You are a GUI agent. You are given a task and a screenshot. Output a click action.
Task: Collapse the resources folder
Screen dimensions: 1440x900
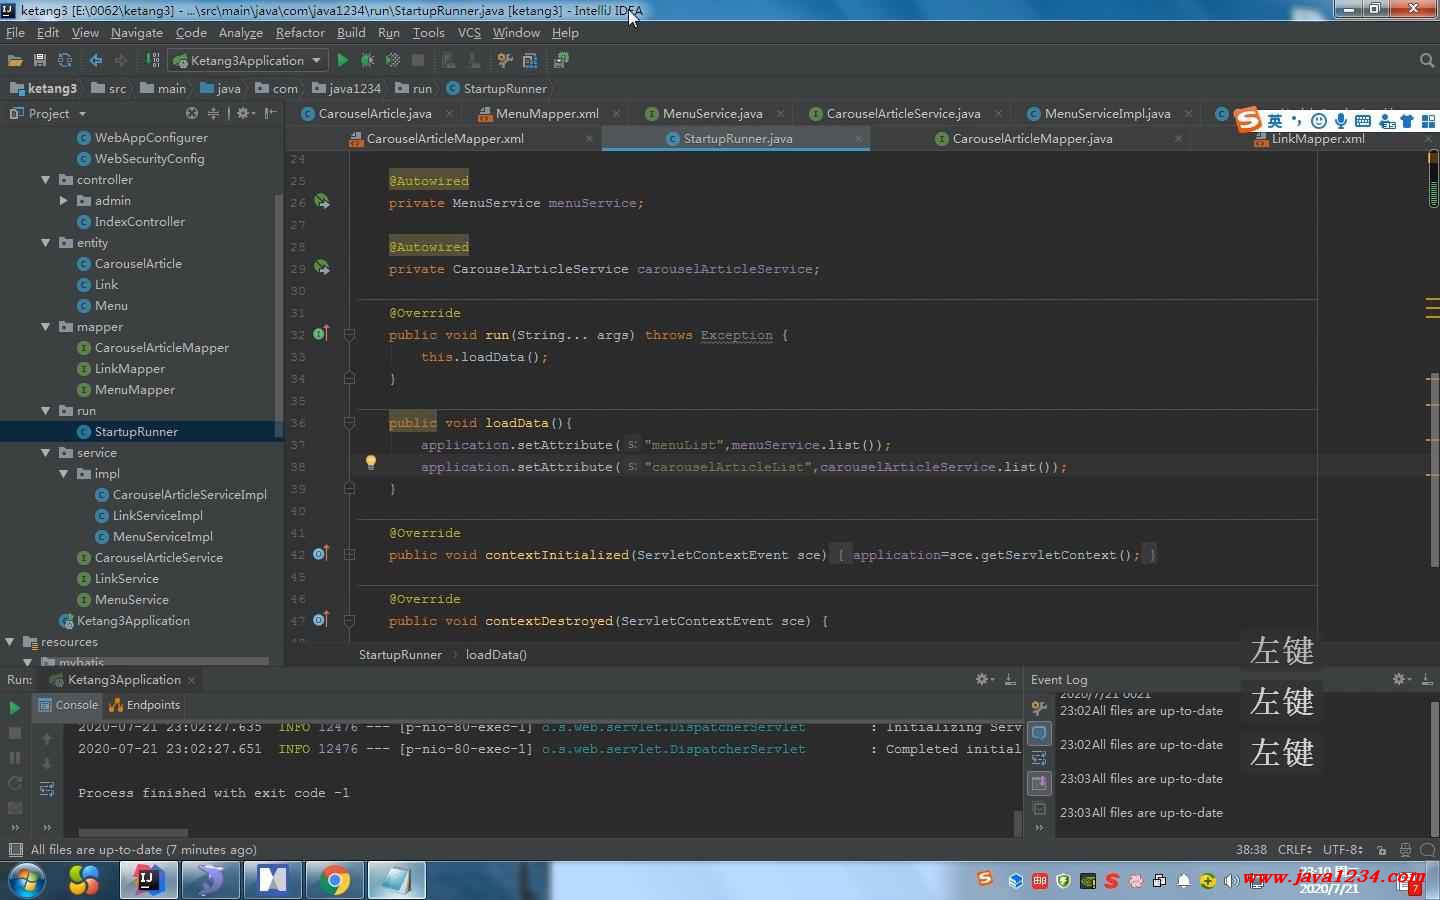coord(10,642)
